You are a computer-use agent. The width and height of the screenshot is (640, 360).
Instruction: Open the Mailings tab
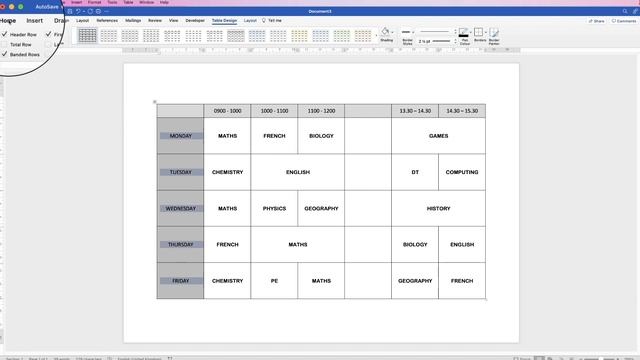pyautogui.click(x=133, y=20)
